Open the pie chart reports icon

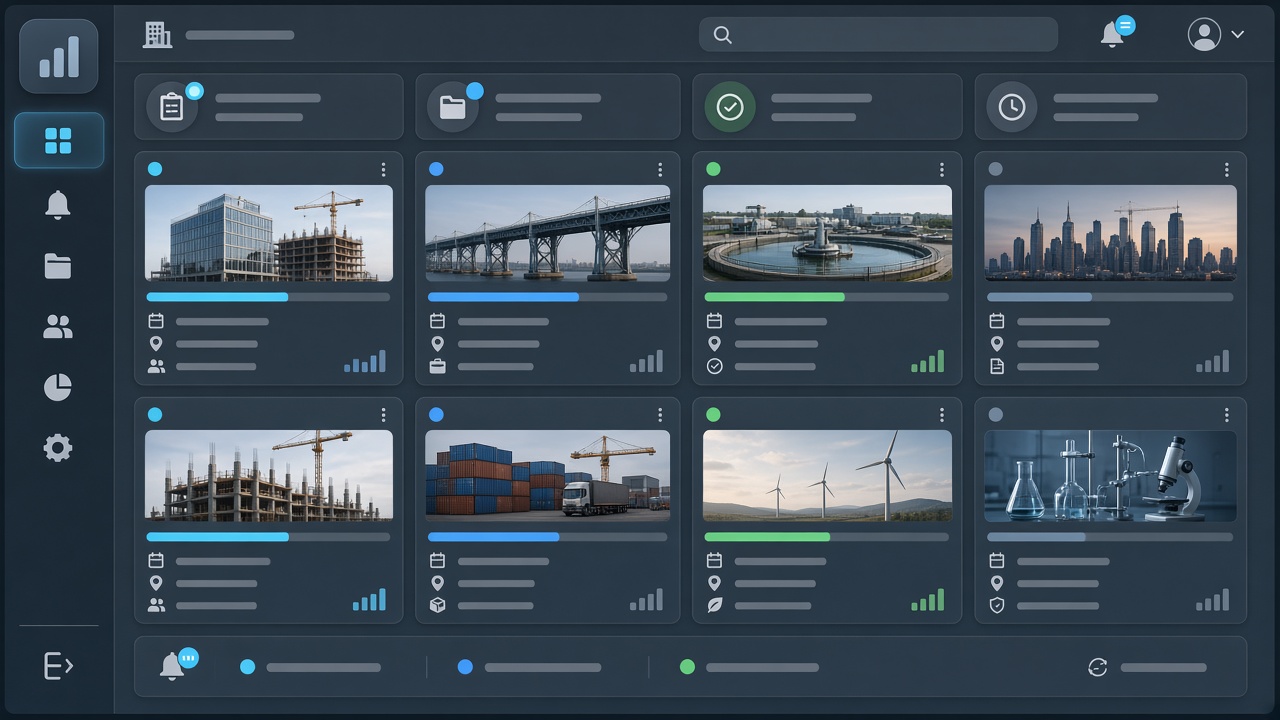pyautogui.click(x=58, y=387)
